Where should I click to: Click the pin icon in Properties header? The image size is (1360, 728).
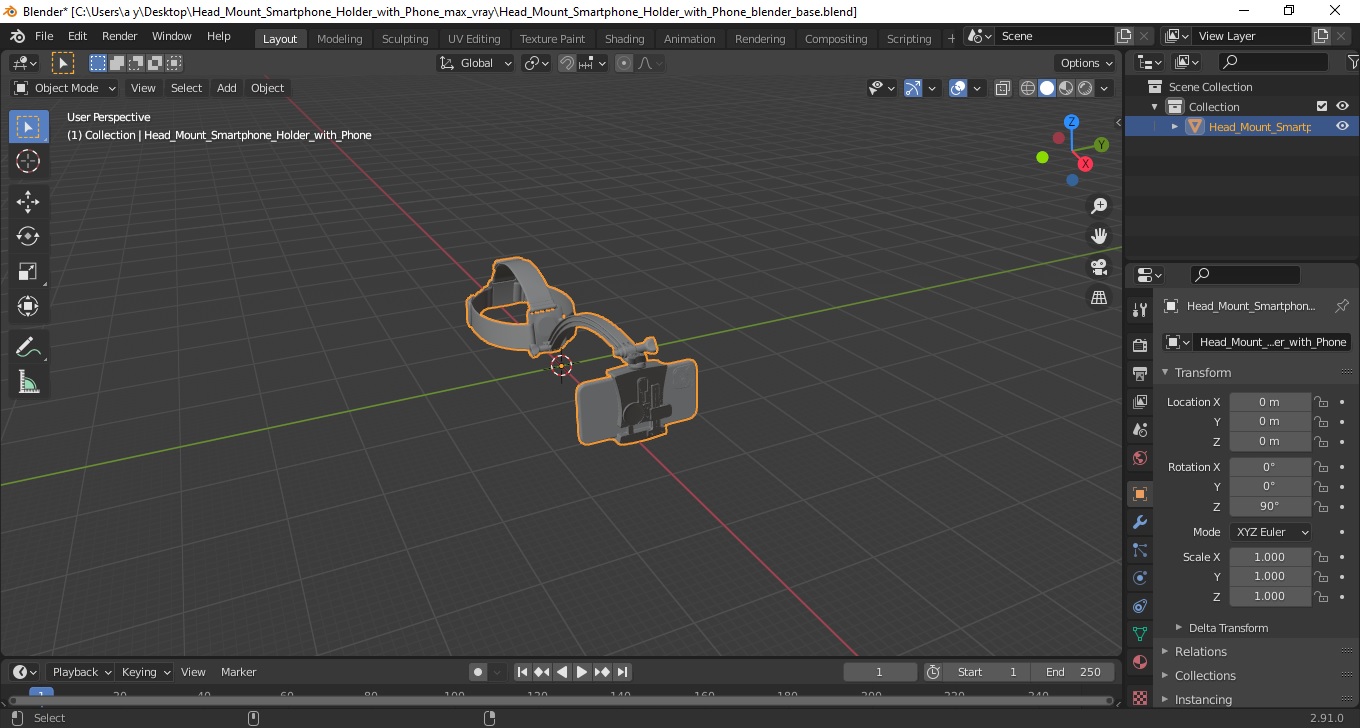pyautogui.click(x=1342, y=306)
